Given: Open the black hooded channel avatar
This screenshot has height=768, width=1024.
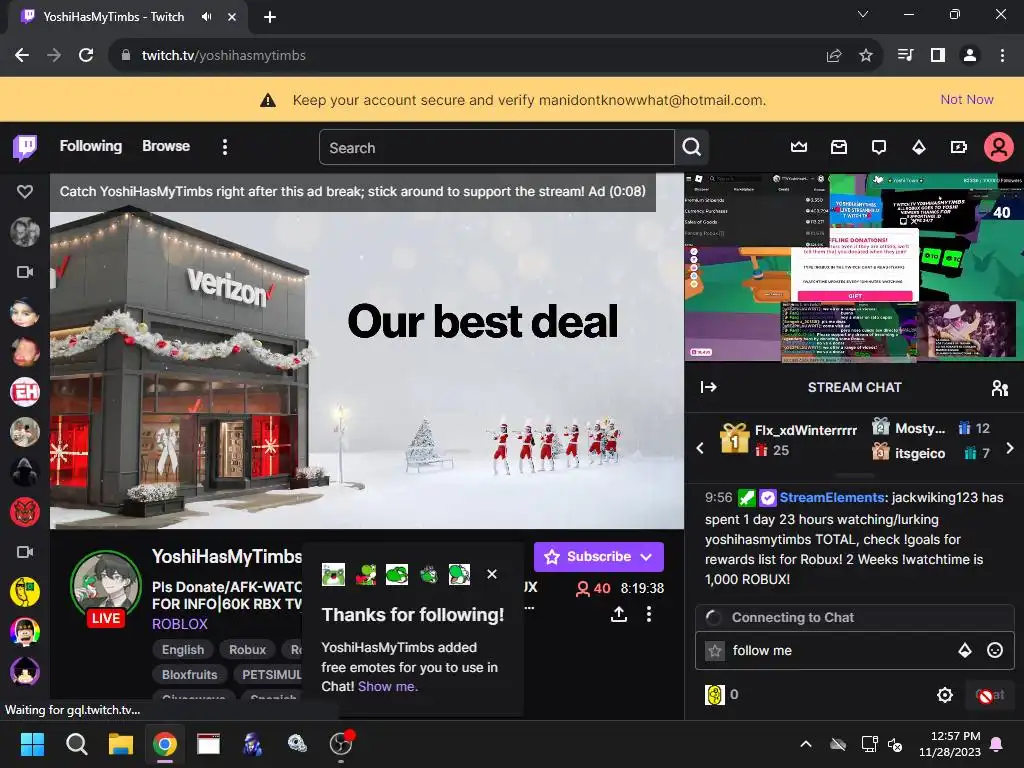Looking at the screenshot, I should click(x=25, y=472).
